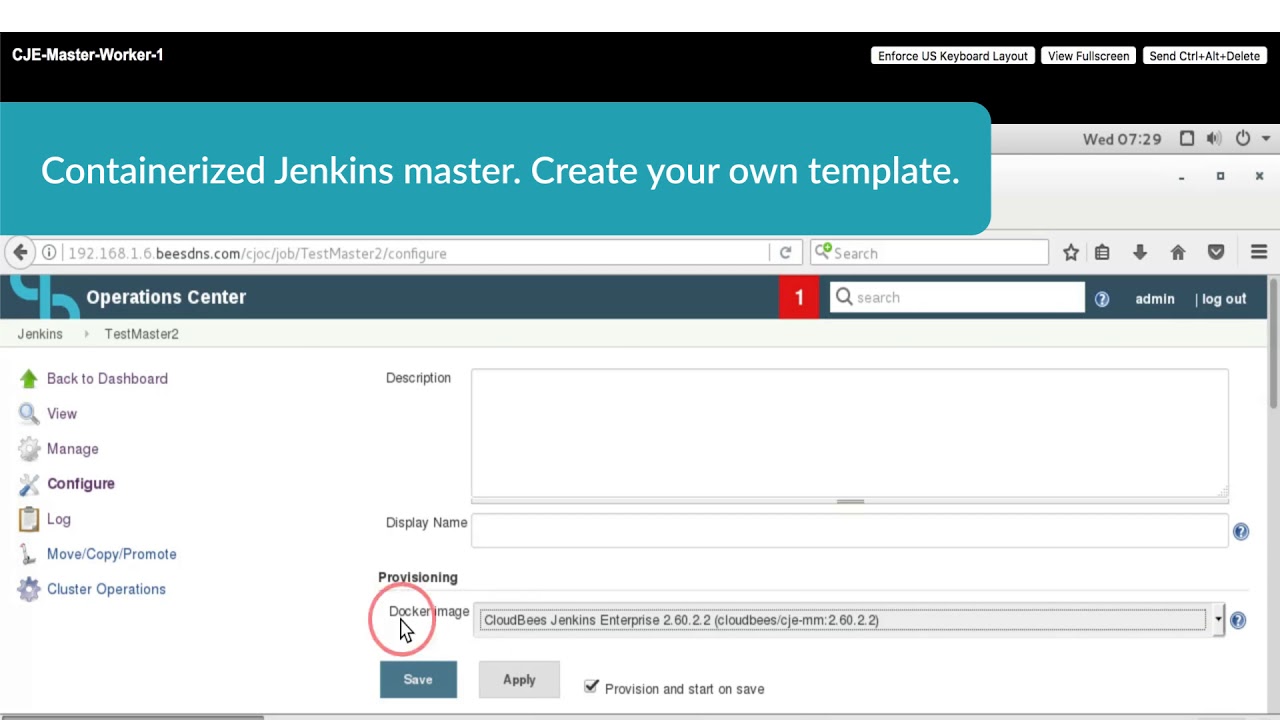Open help for Display Name field
The width and height of the screenshot is (1280, 720).
pyautogui.click(x=1241, y=532)
